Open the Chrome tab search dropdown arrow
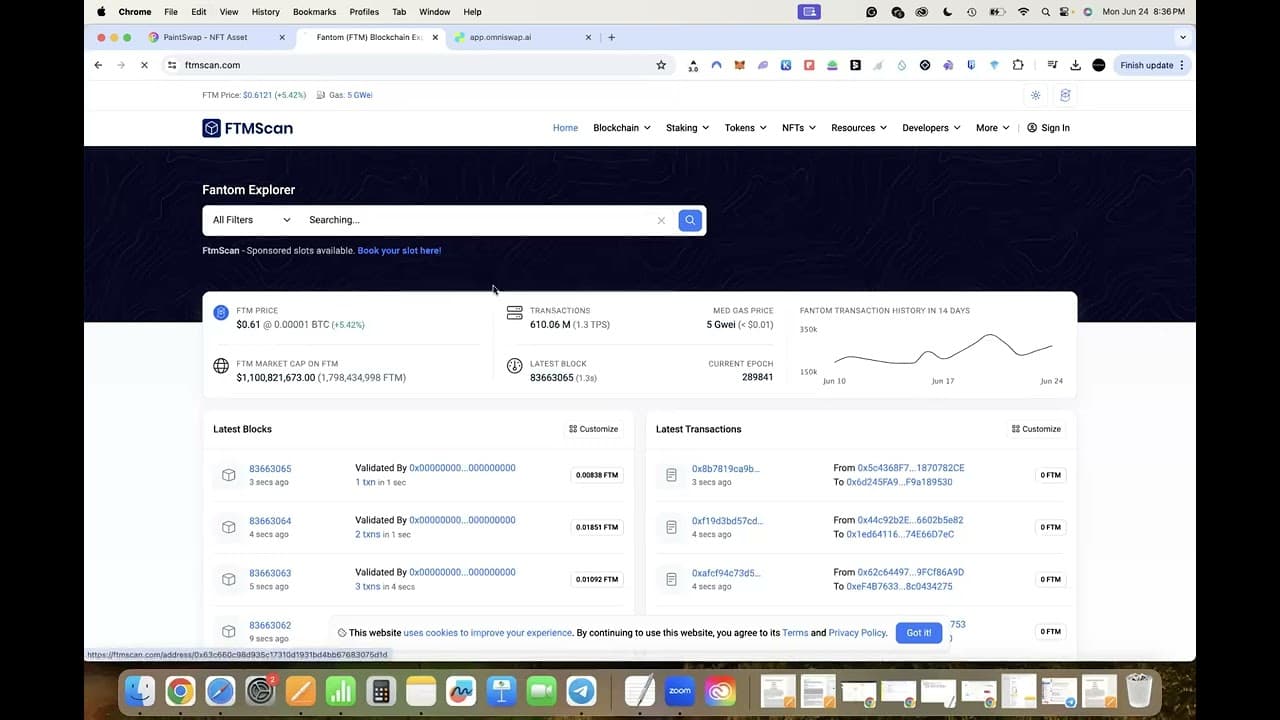Viewport: 1280px width, 720px height. click(1183, 37)
